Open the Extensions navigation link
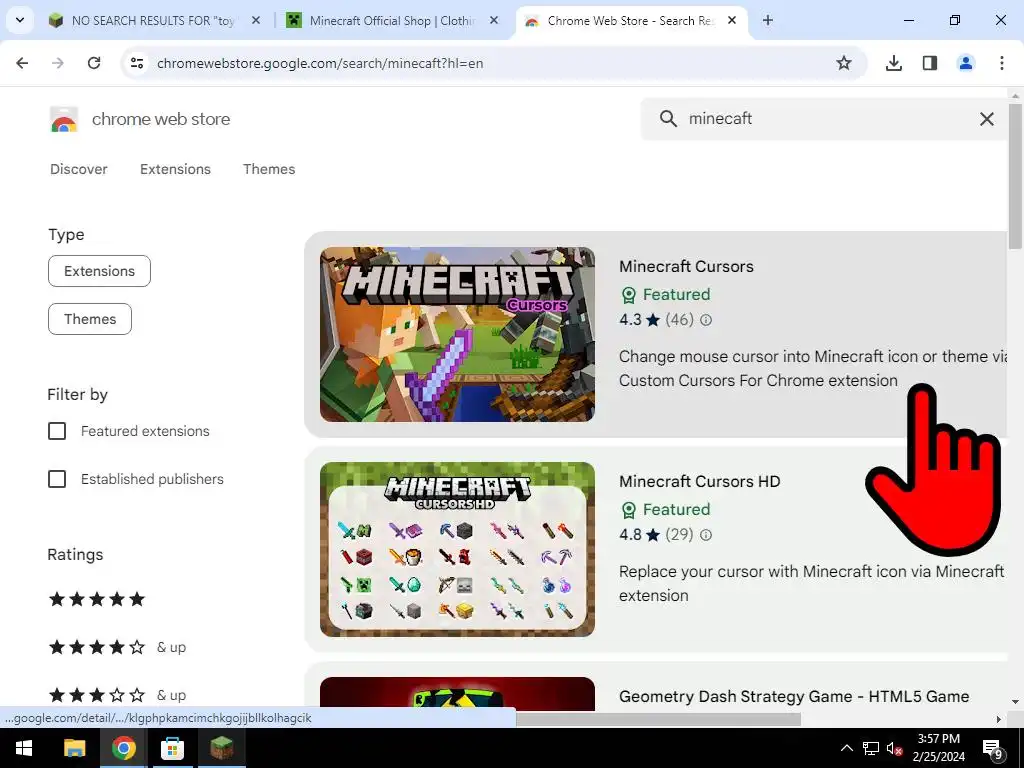Viewport: 1024px width, 768px height. [175, 169]
